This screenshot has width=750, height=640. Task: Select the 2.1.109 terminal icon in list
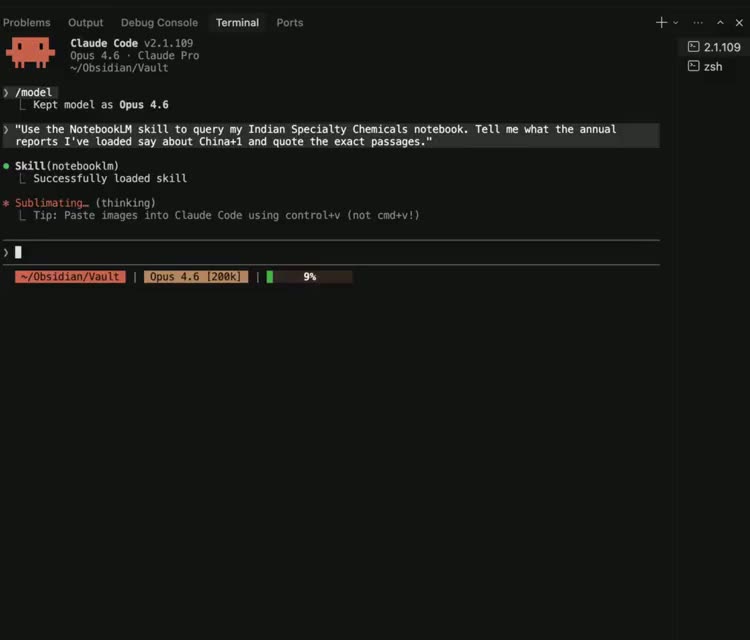click(694, 47)
